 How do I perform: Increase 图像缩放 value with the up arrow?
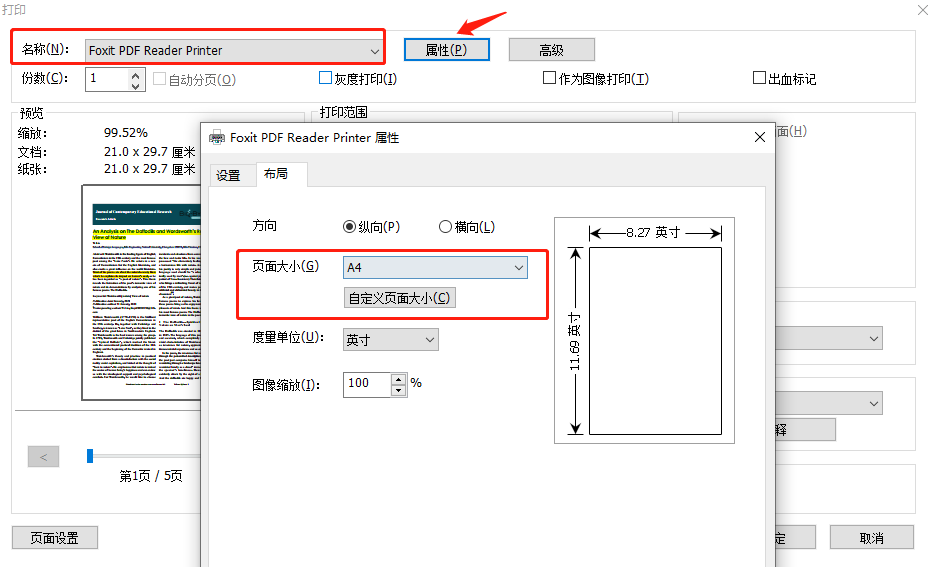(x=399, y=378)
